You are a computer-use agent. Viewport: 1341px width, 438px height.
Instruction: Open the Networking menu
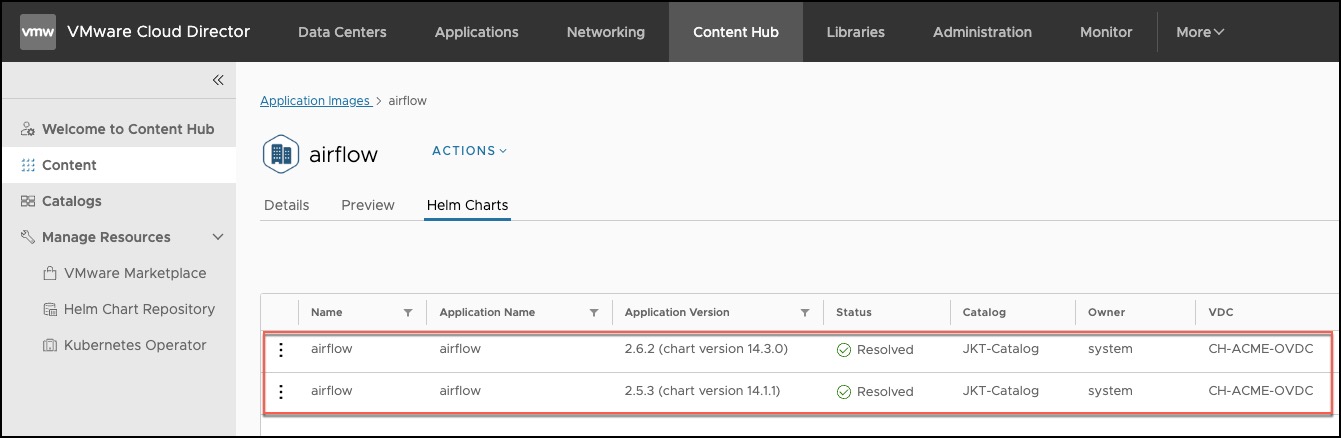tap(606, 32)
